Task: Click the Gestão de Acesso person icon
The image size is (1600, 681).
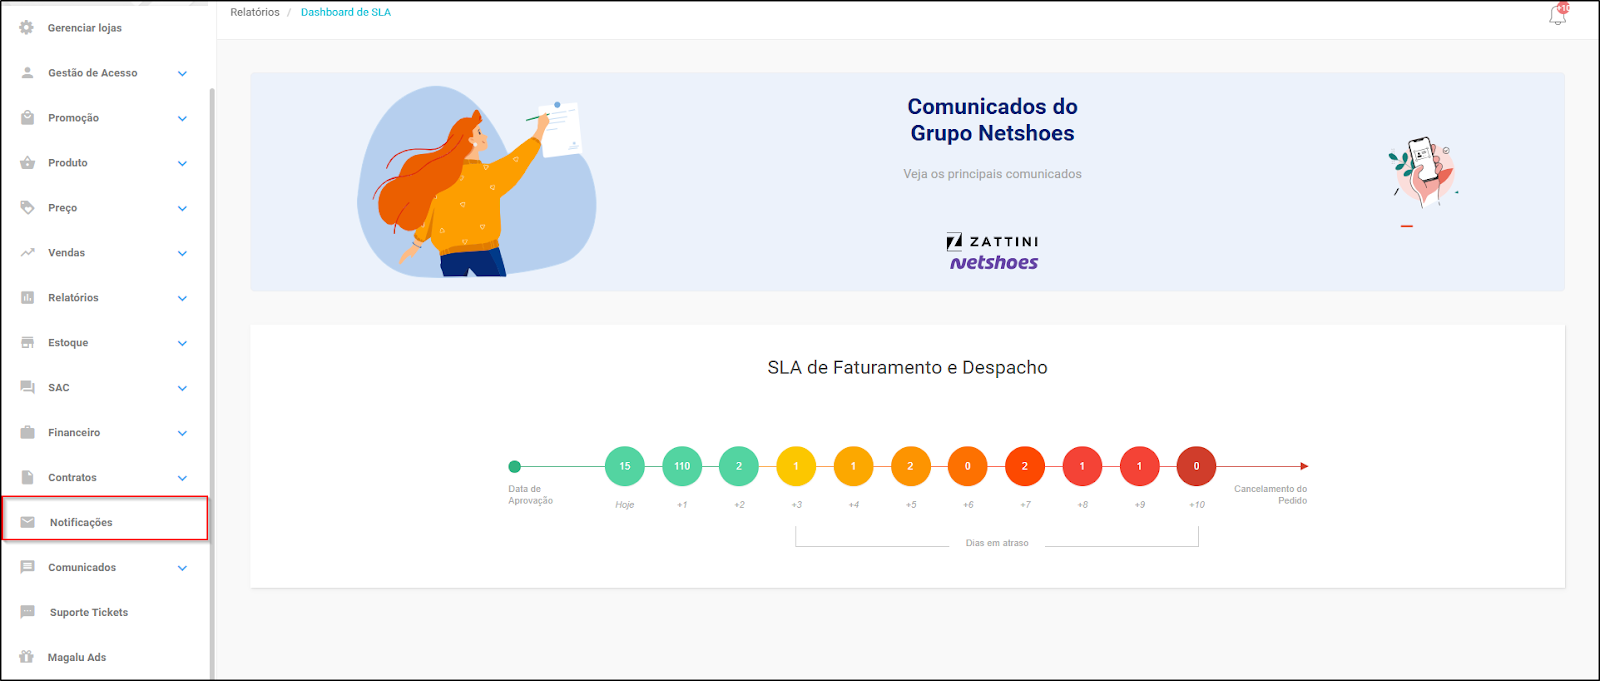Action: pyautogui.click(x=27, y=73)
